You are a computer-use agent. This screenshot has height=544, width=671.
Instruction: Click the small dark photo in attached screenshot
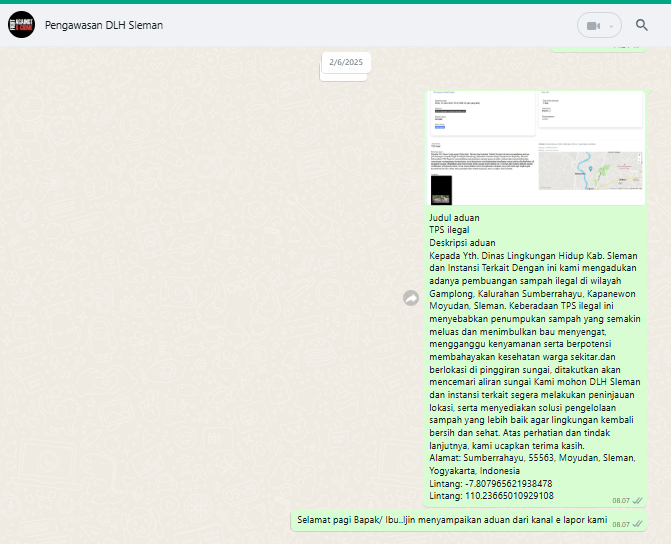click(441, 190)
